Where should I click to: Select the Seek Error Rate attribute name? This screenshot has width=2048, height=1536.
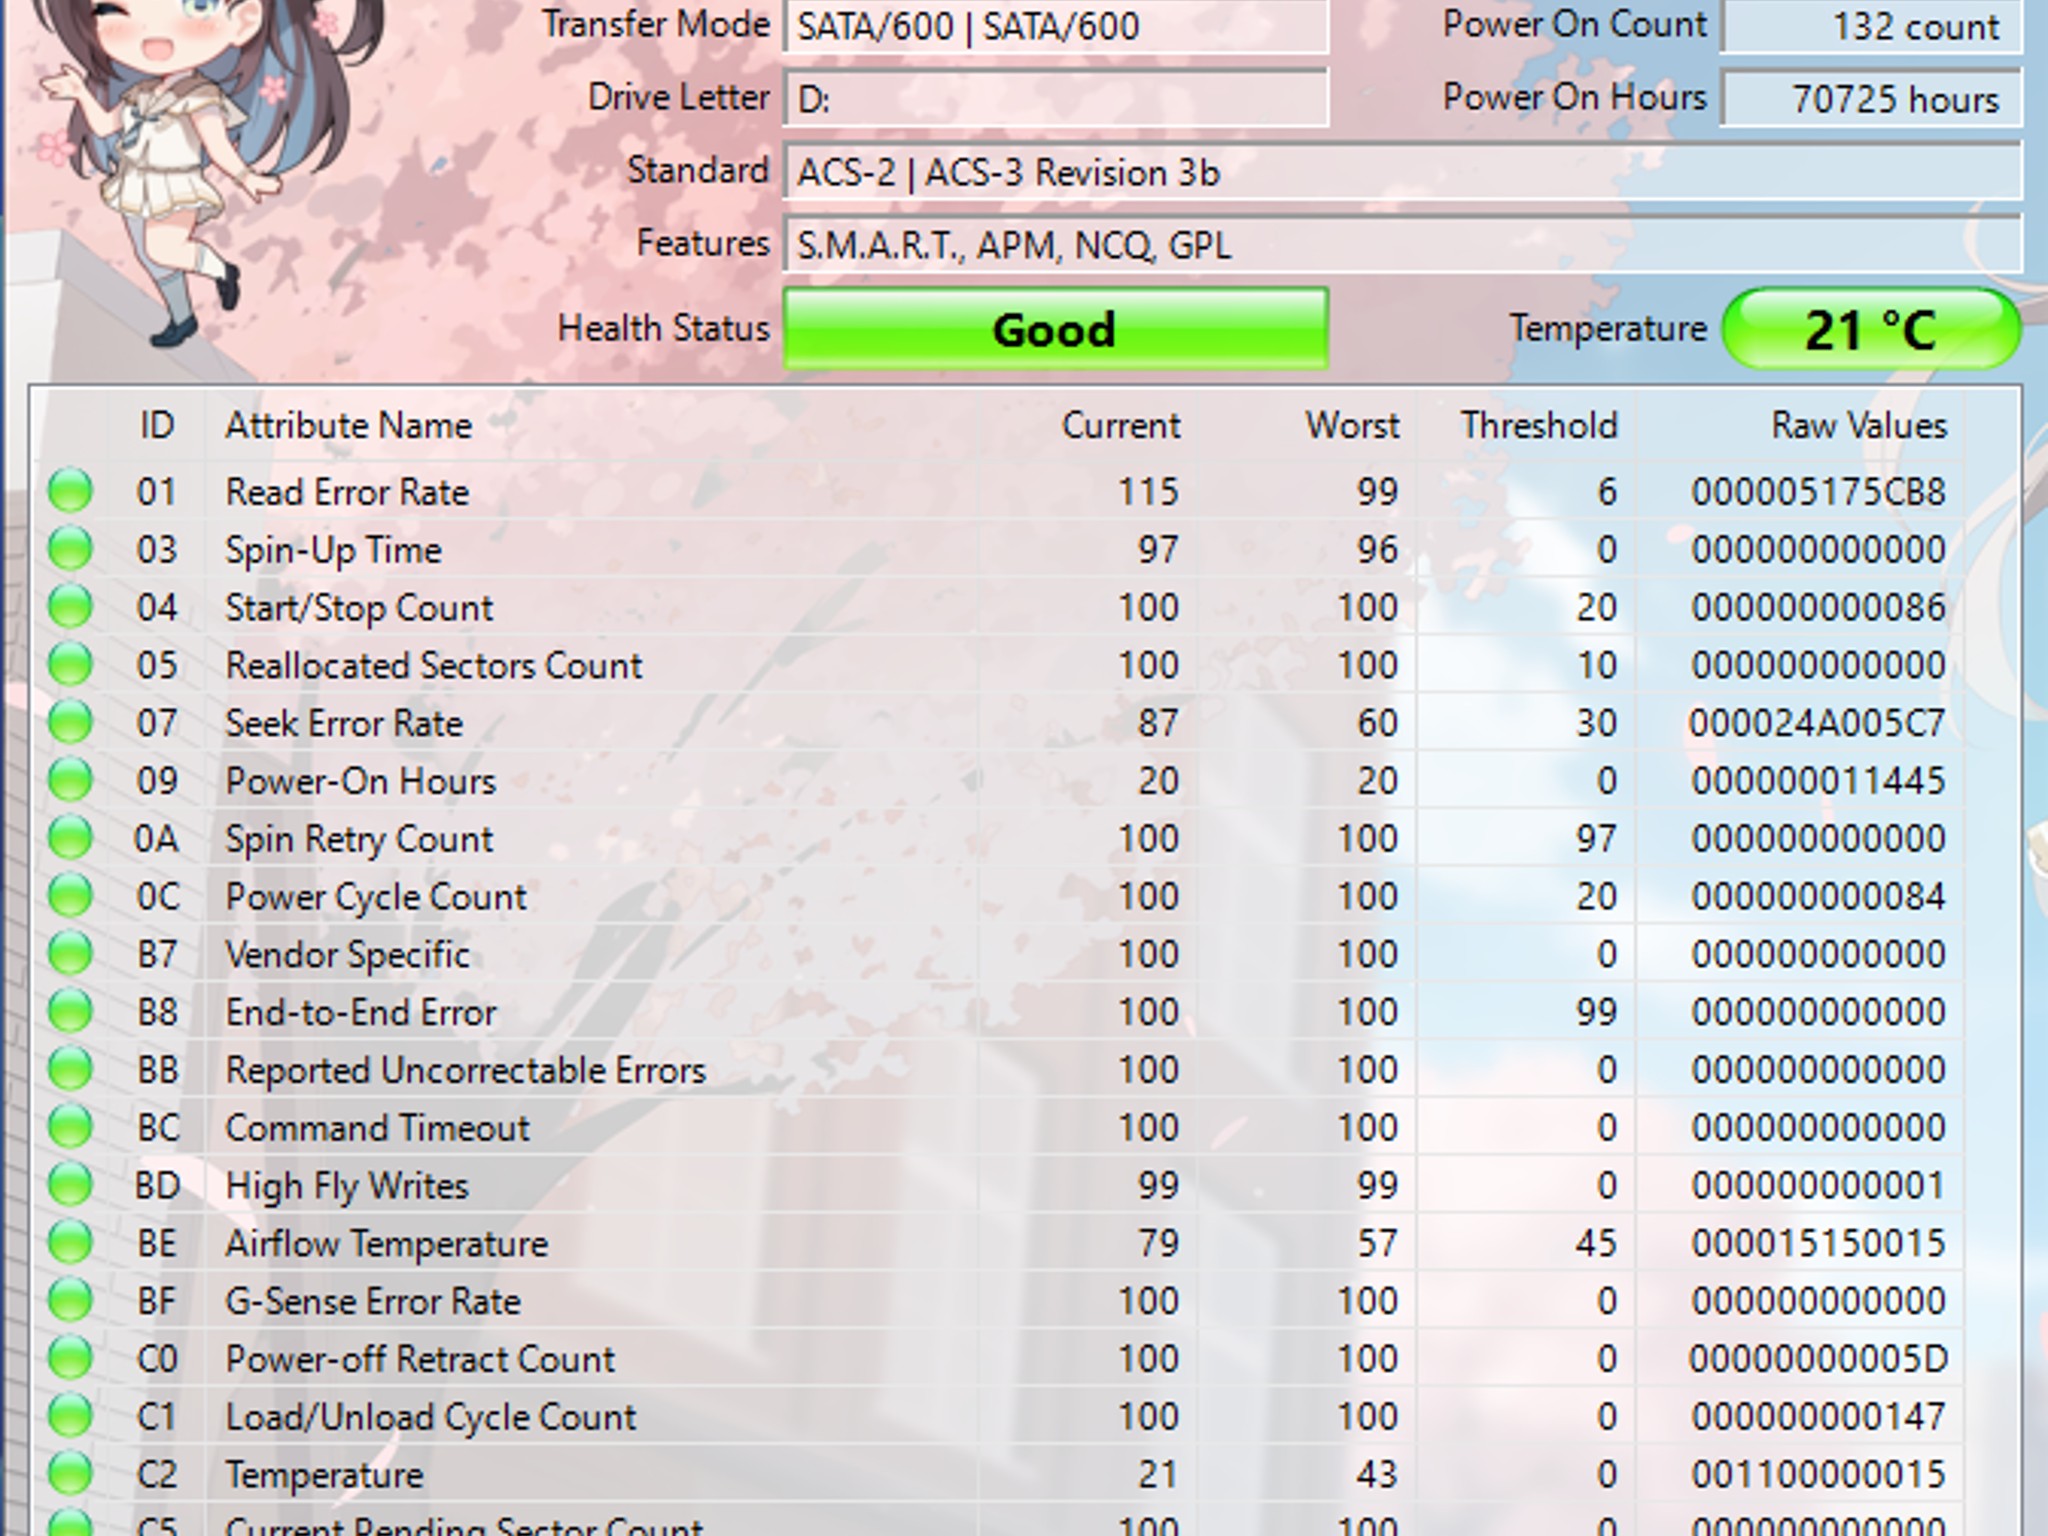344,723
